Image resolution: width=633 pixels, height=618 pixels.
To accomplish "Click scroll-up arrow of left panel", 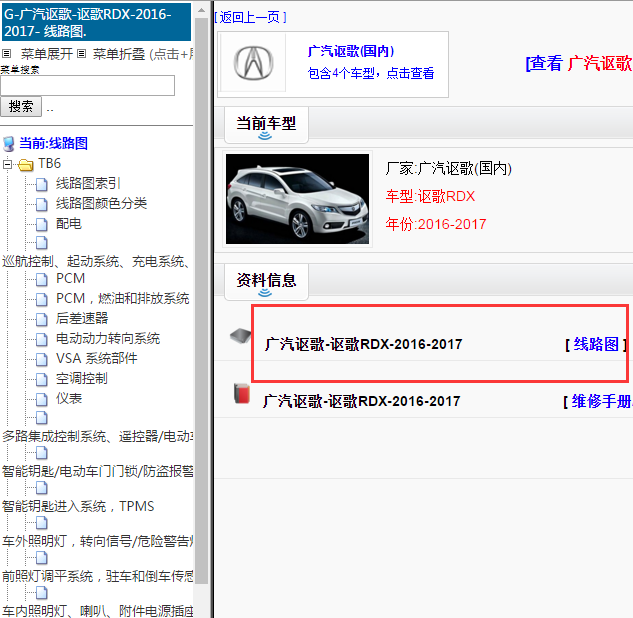I will [201, 10].
